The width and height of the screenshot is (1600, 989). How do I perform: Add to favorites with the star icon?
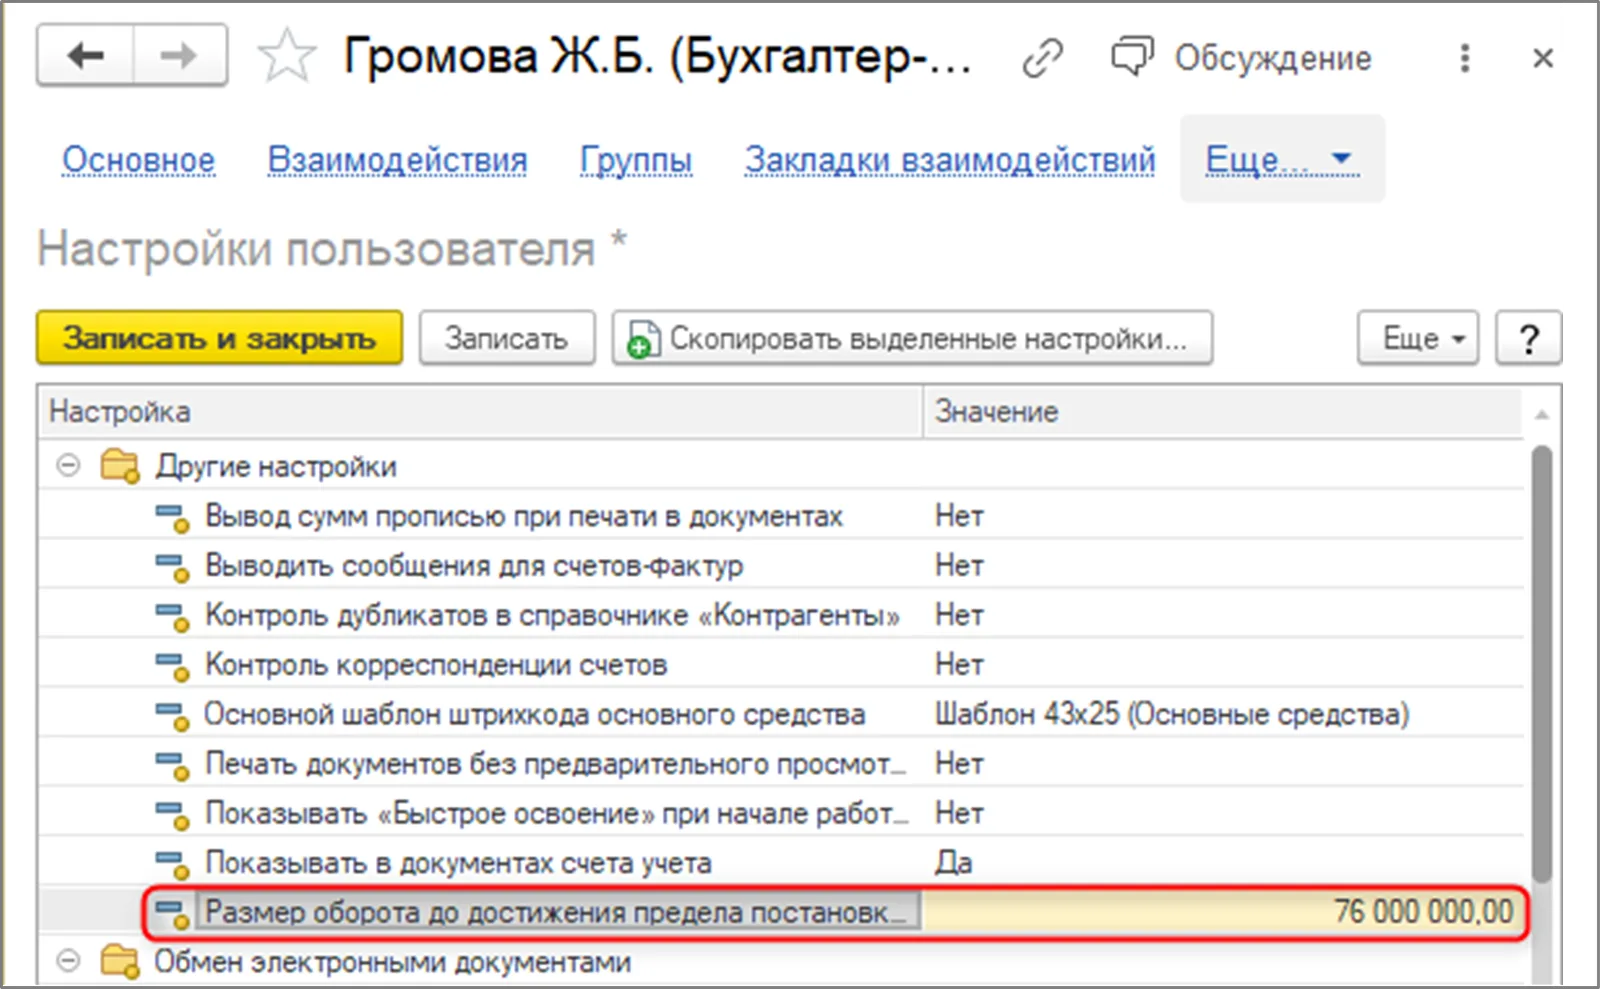click(287, 56)
